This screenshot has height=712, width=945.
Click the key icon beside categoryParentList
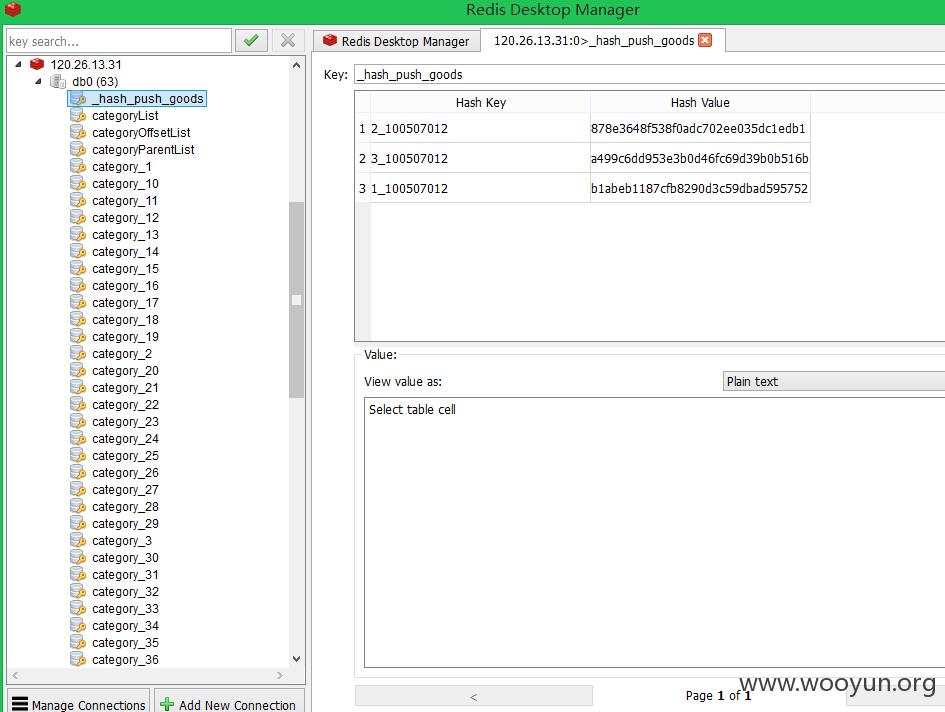tap(78, 149)
